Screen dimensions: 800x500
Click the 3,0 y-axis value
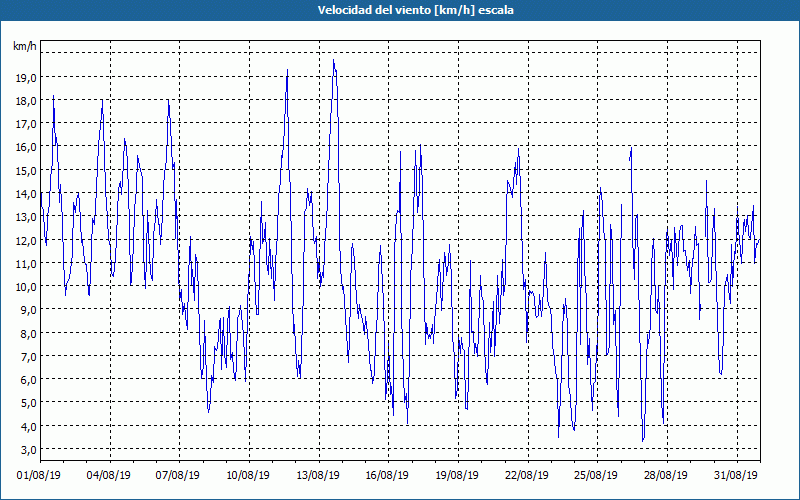point(29,449)
